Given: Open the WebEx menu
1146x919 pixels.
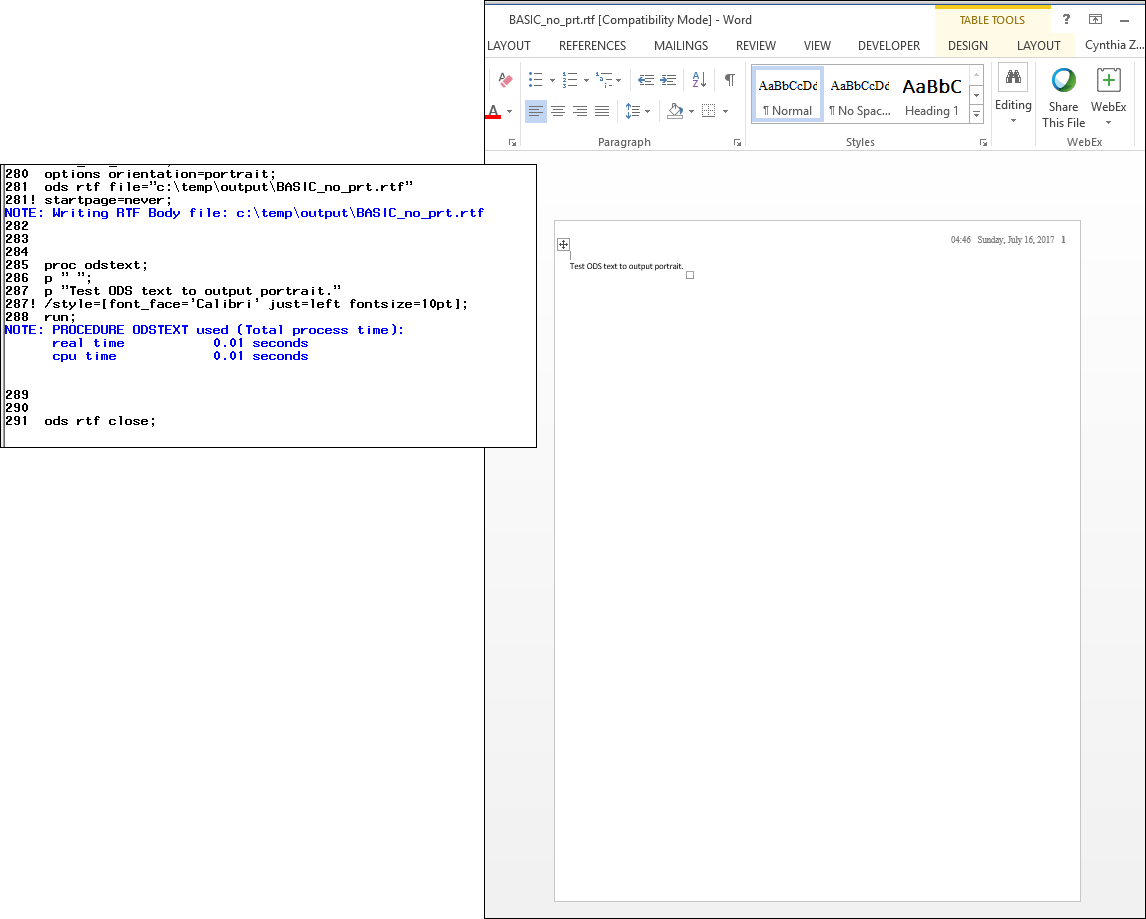Looking at the screenshot, I should click(x=1108, y=97).
